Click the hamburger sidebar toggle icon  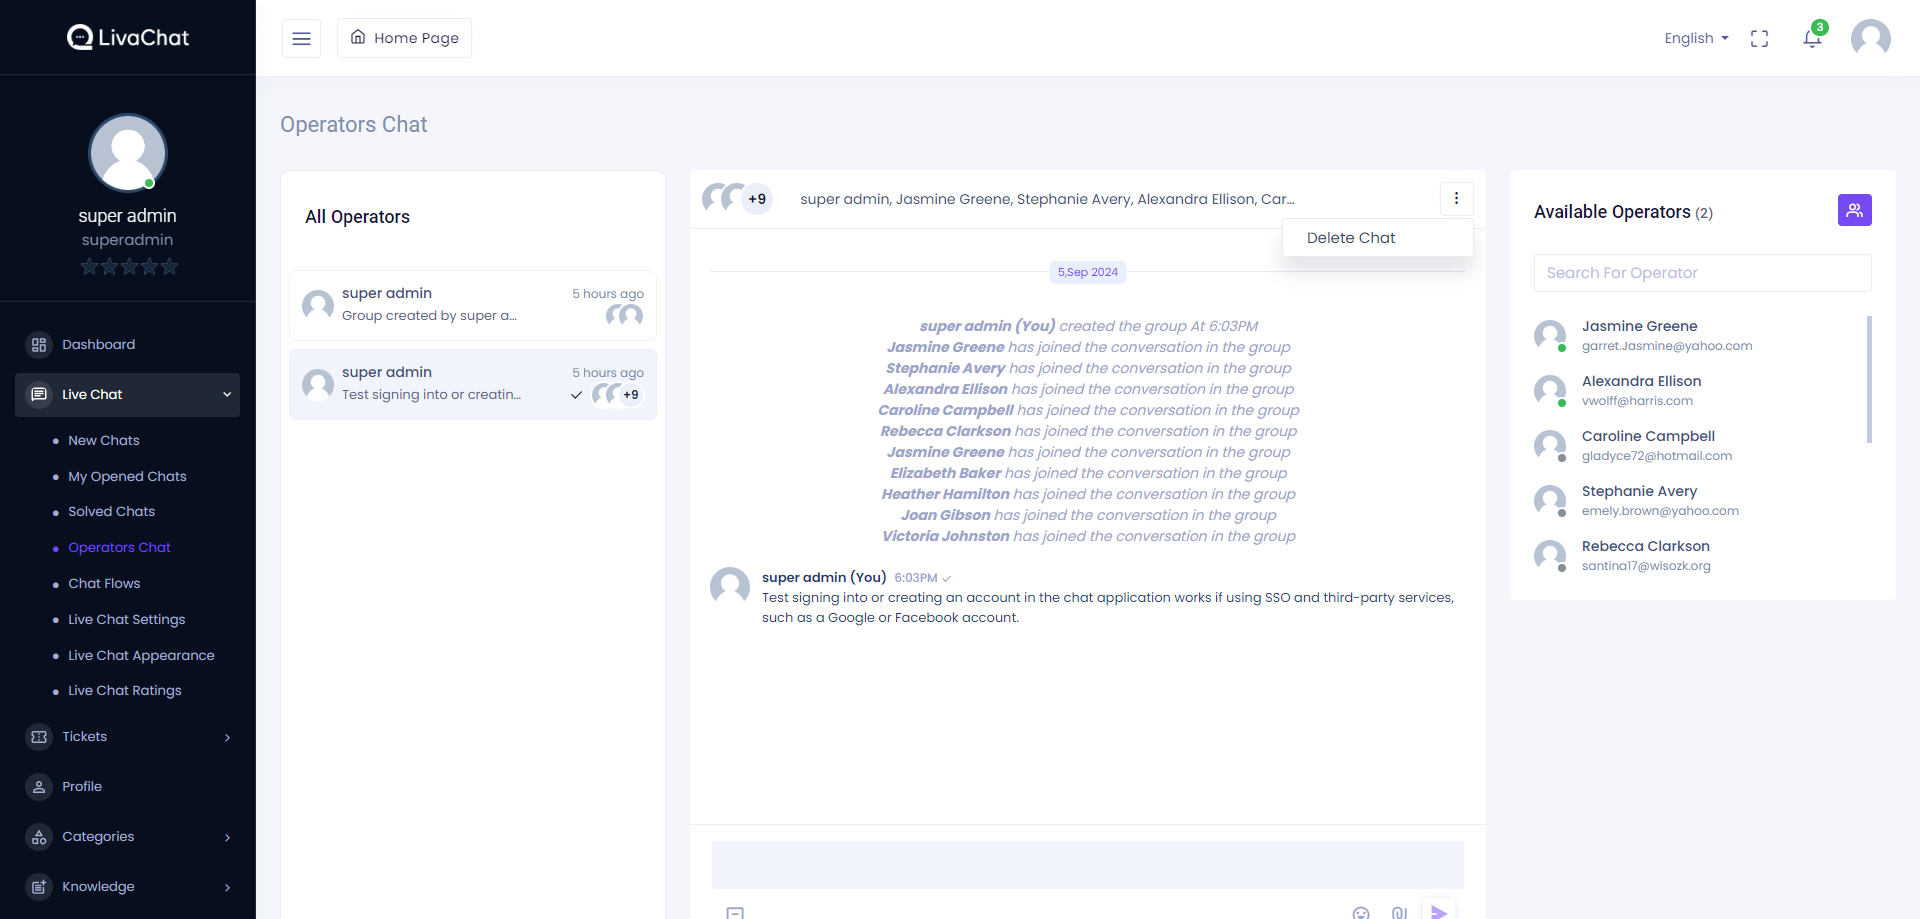[x=301, y=38]
